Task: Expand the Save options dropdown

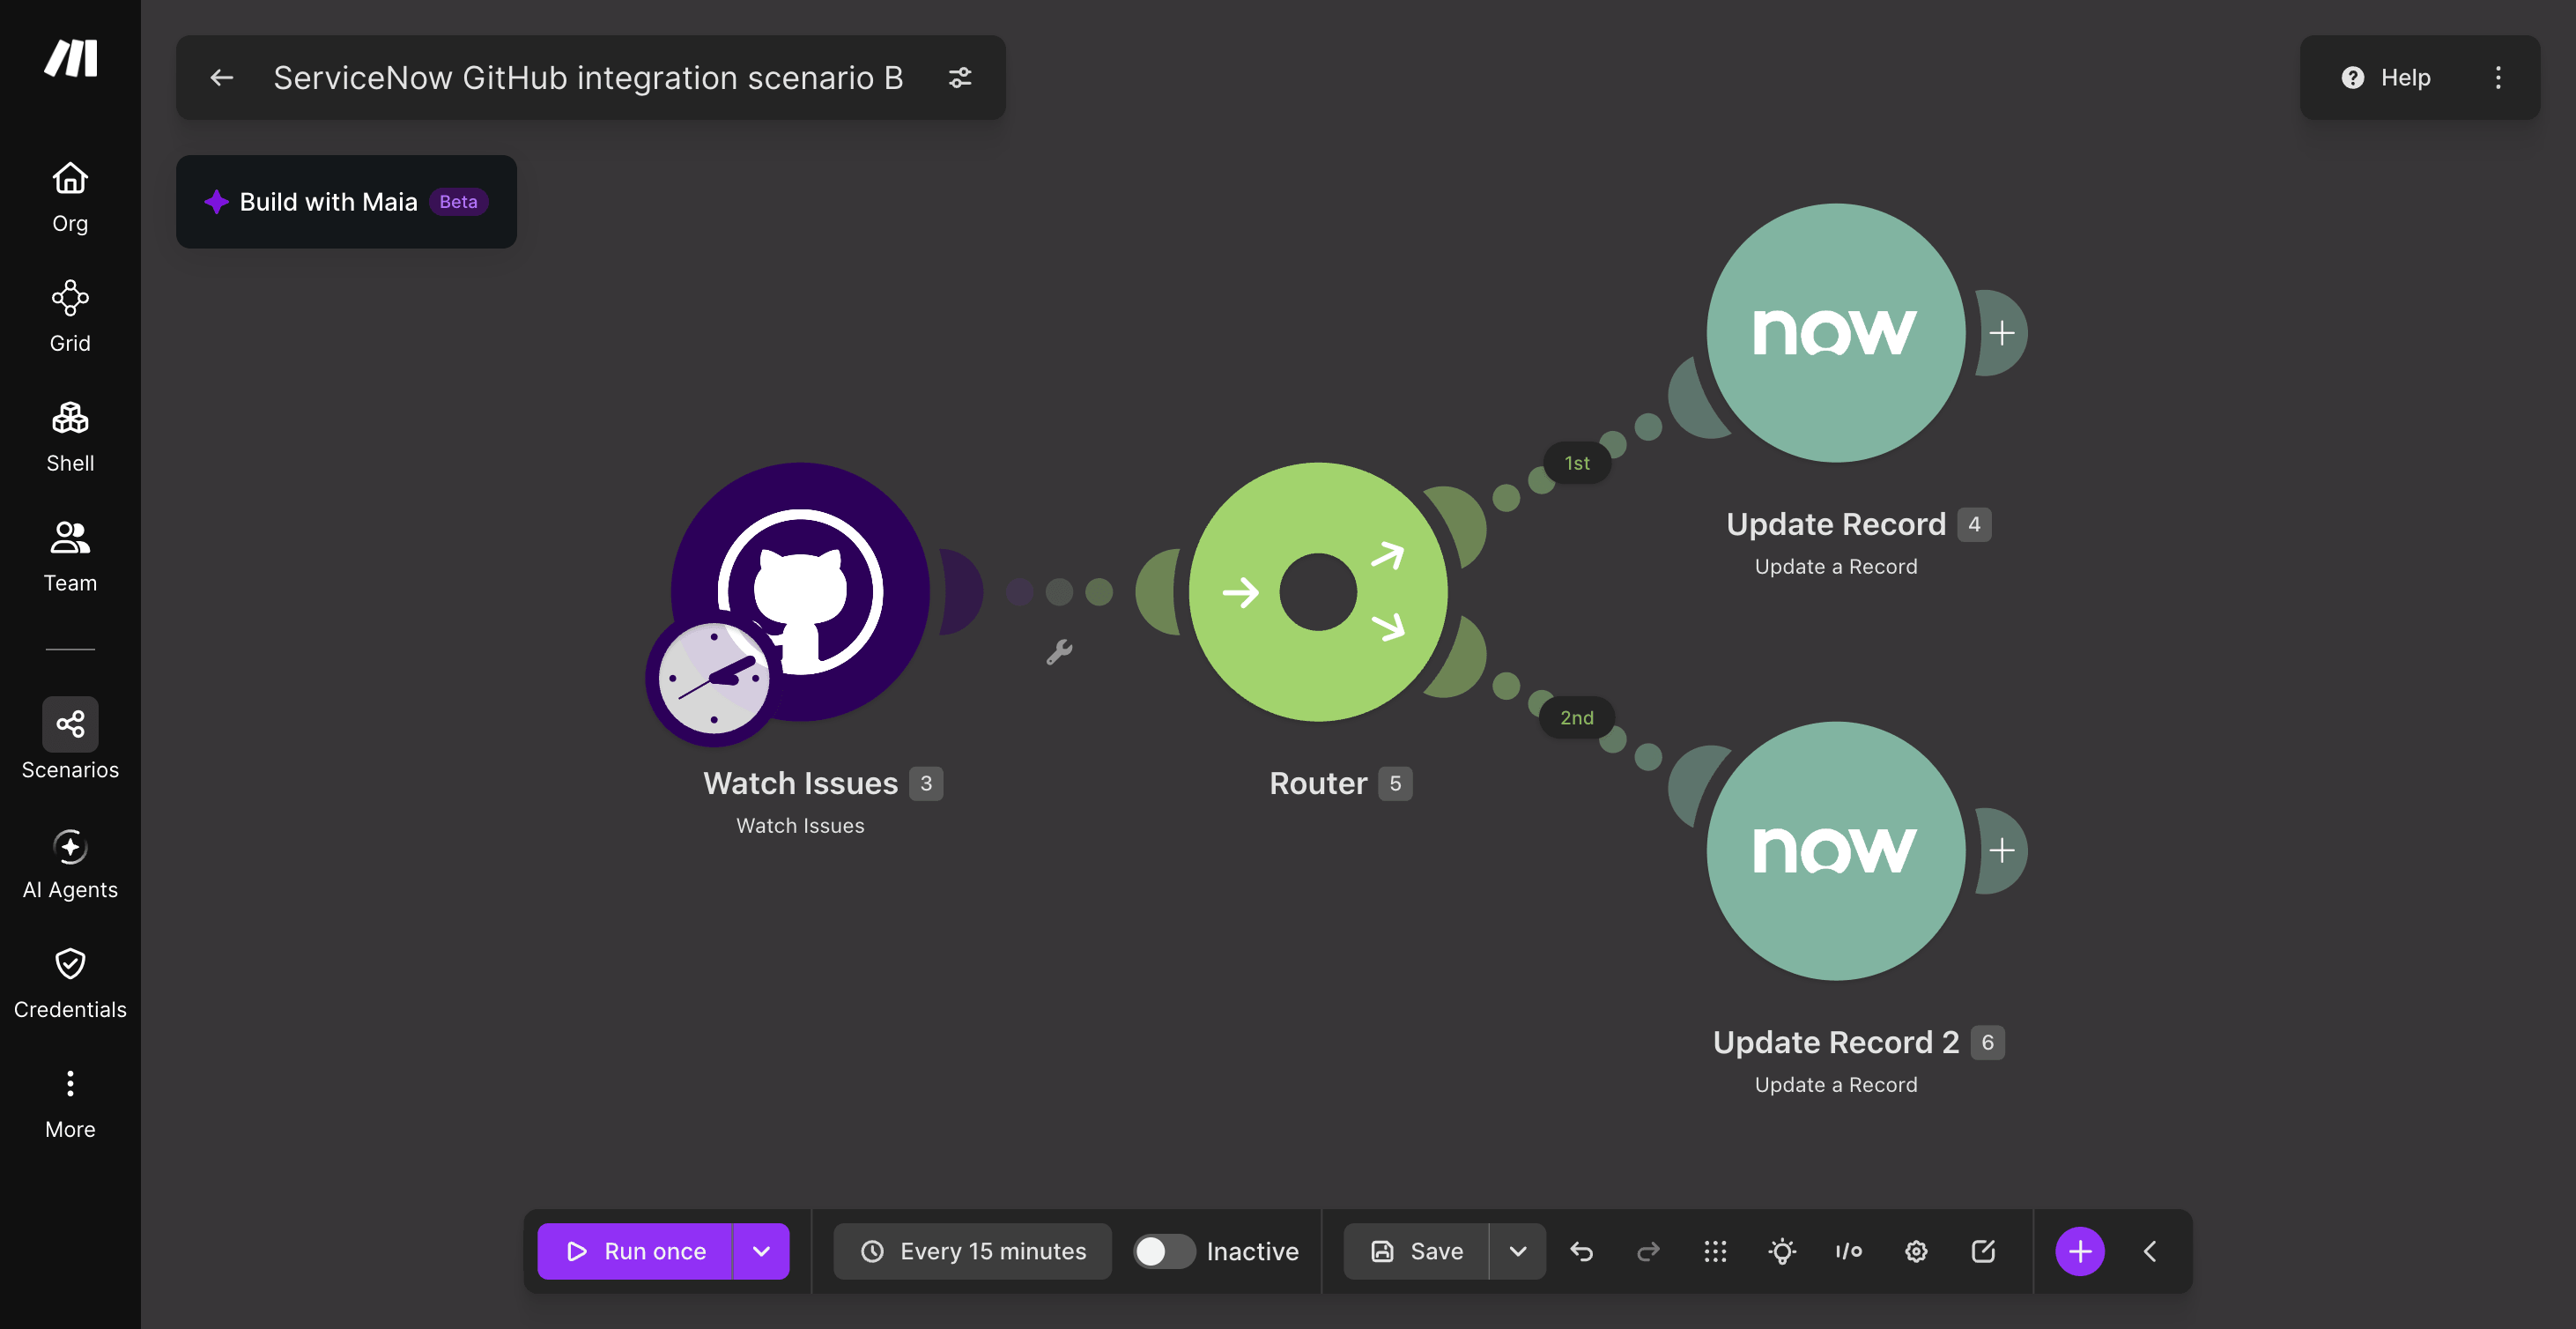Action: tap(1518, 1251)
